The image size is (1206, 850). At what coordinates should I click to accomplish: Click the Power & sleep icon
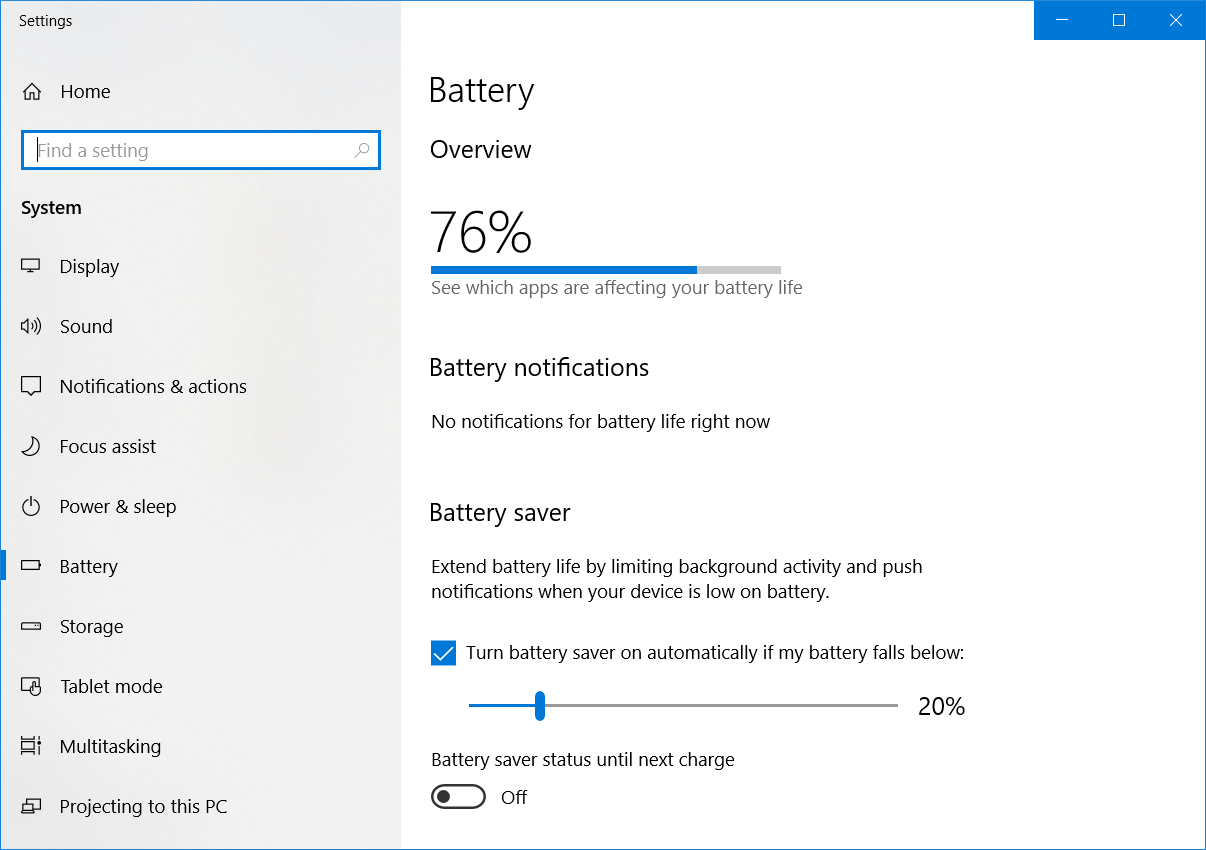tap(31, 507)
